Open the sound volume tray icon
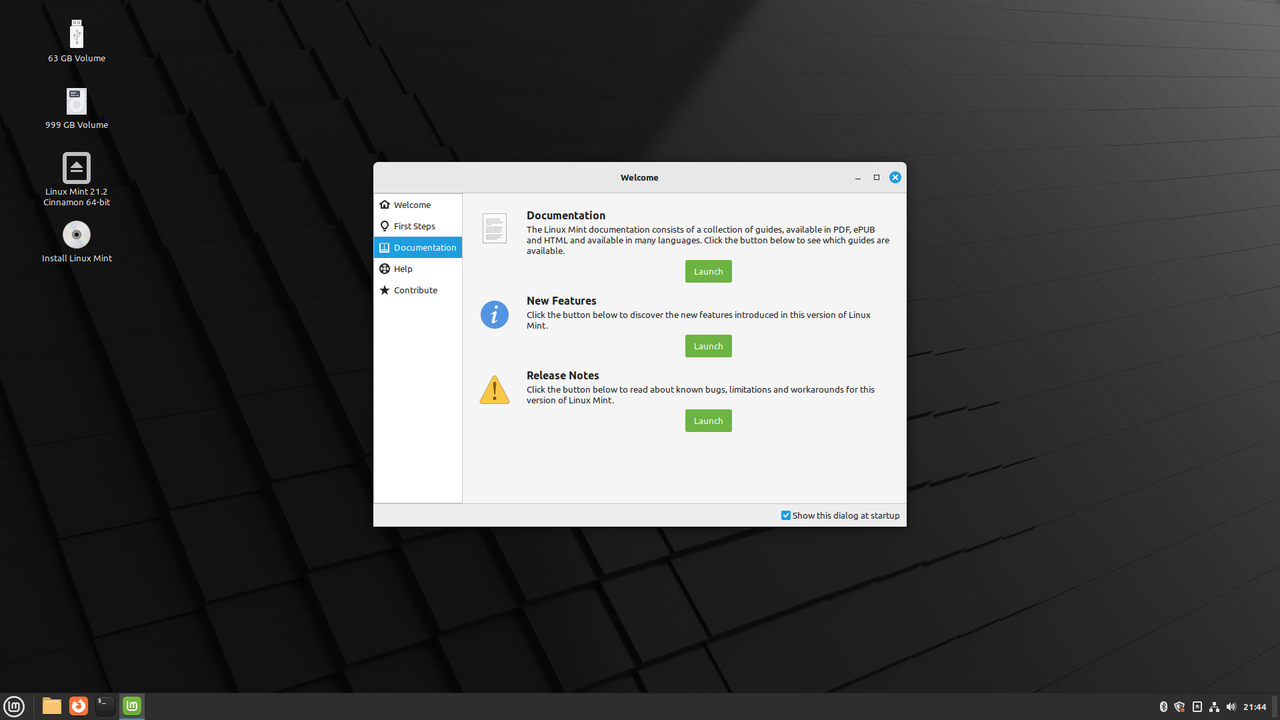Viewport: 1280px width, 720px height. (x=1231, y=707)
